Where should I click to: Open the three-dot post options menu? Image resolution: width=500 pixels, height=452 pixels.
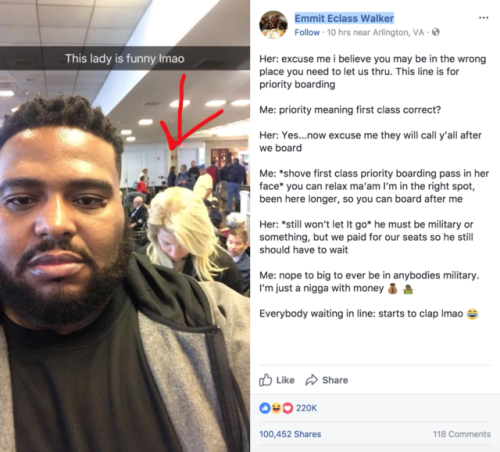point(483,18)
